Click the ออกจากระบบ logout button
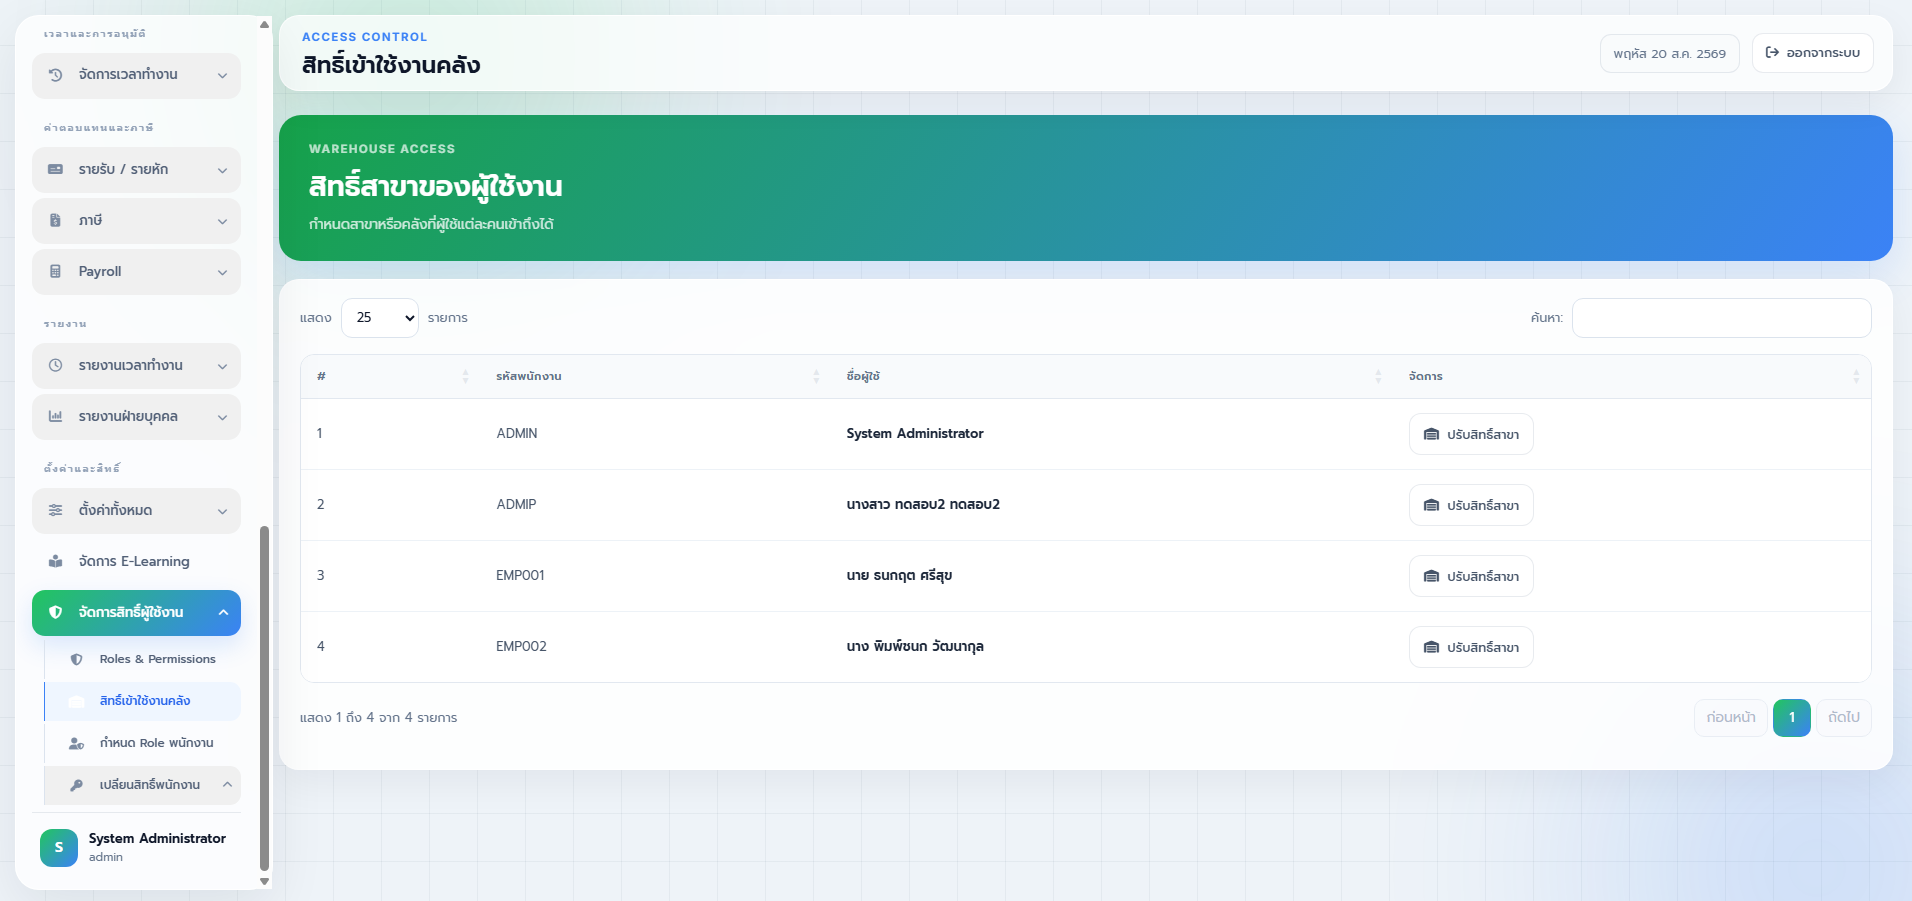Viewport: 1912px width, 901px height. 1813,53
